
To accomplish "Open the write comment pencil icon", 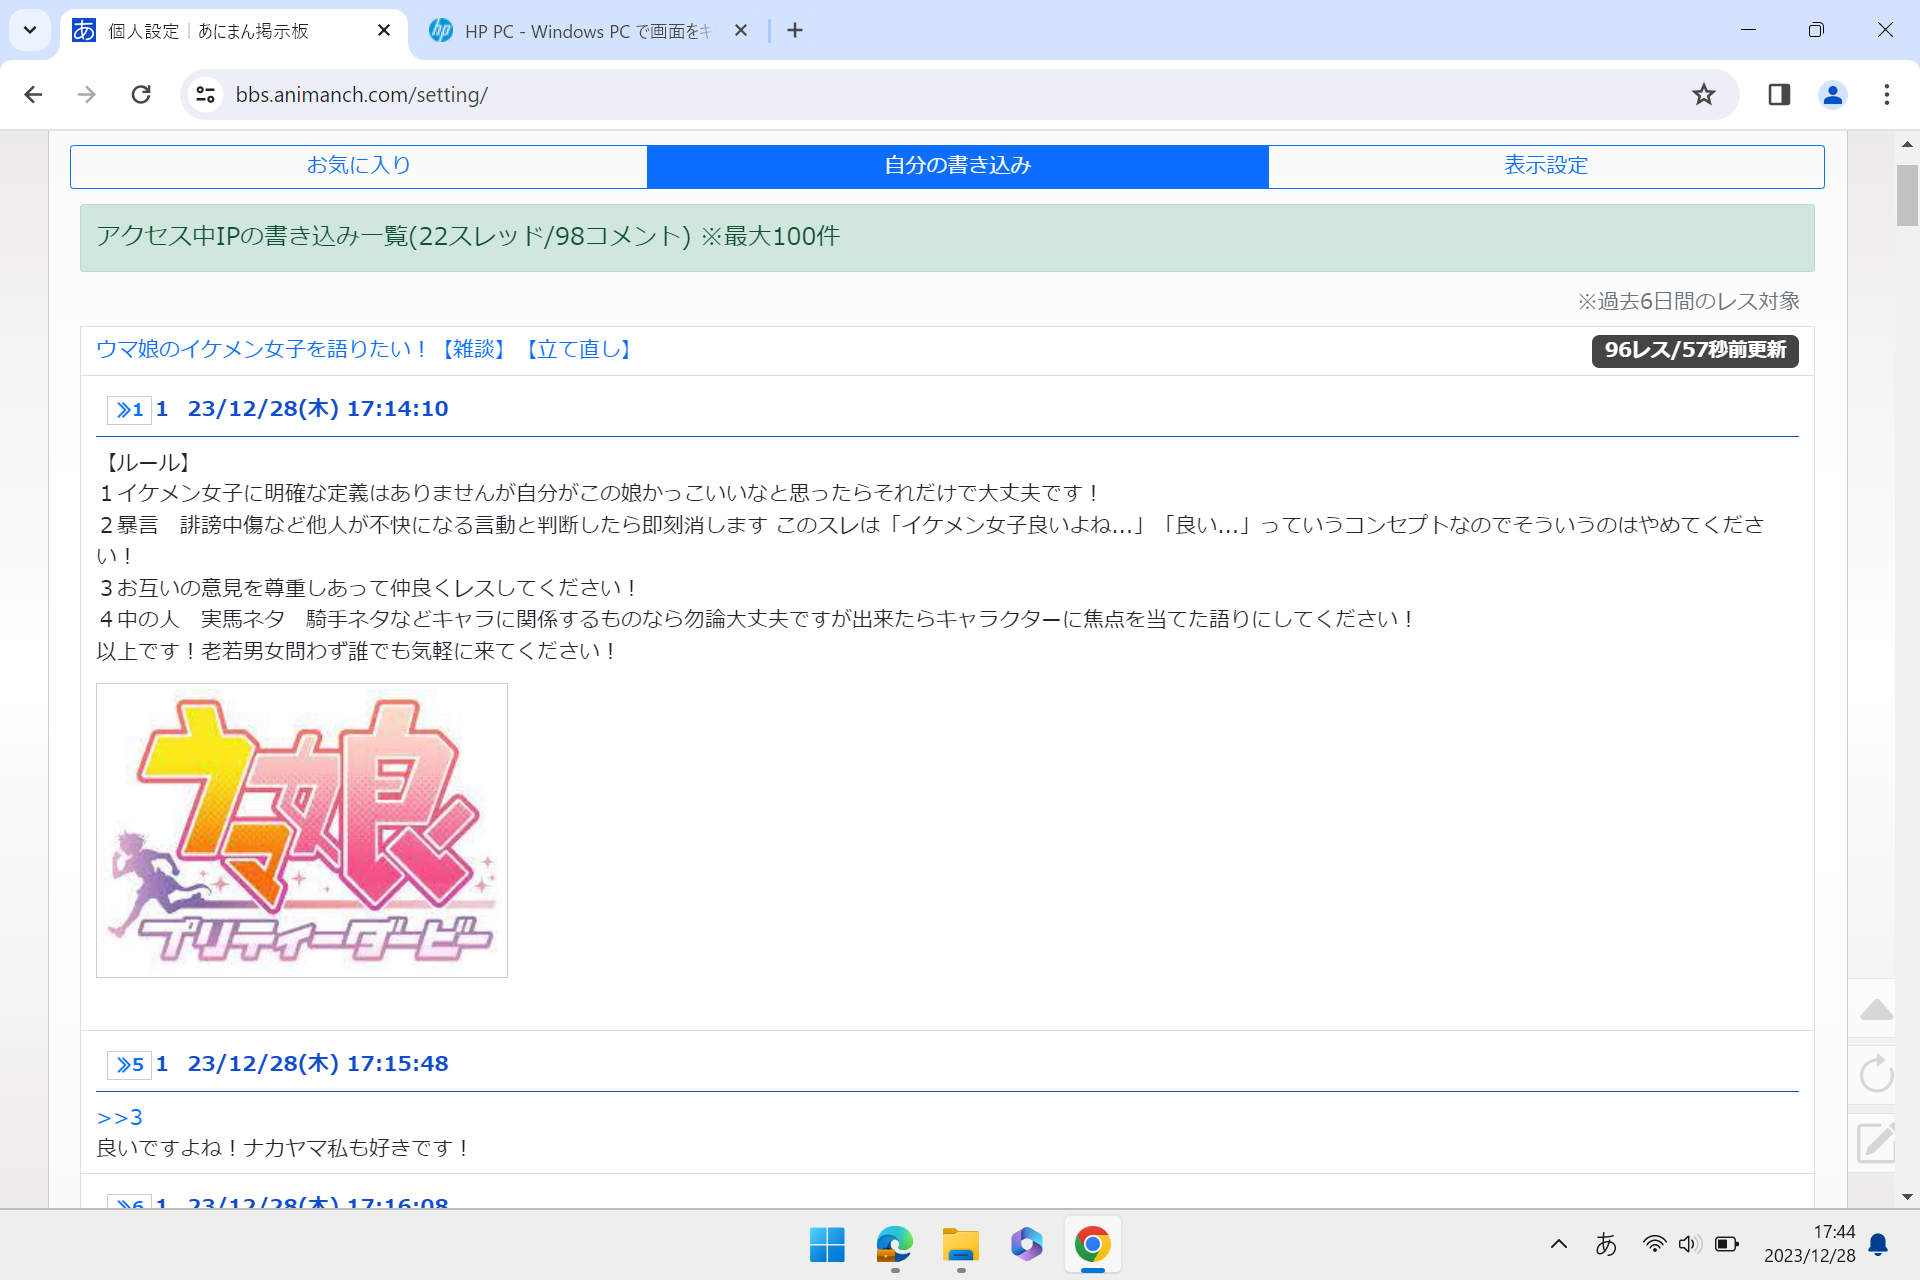I will point(1876,1142).
